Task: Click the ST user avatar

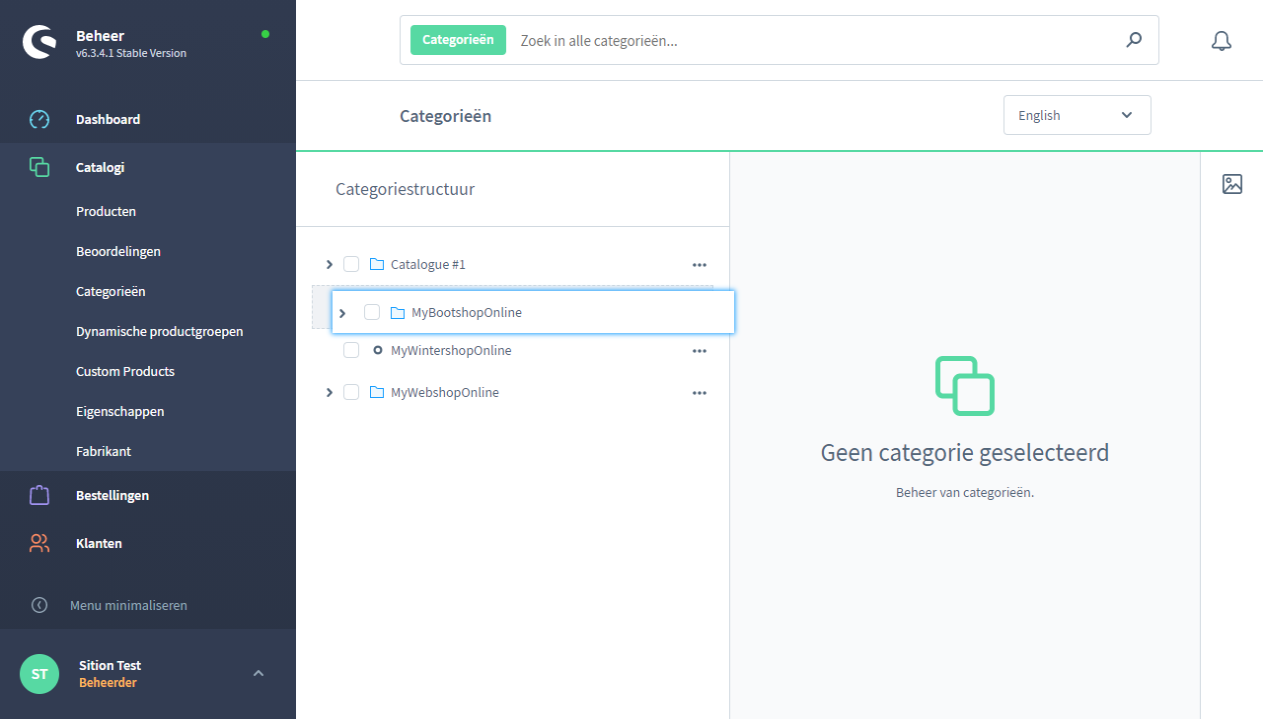Action: click(39, 674)
